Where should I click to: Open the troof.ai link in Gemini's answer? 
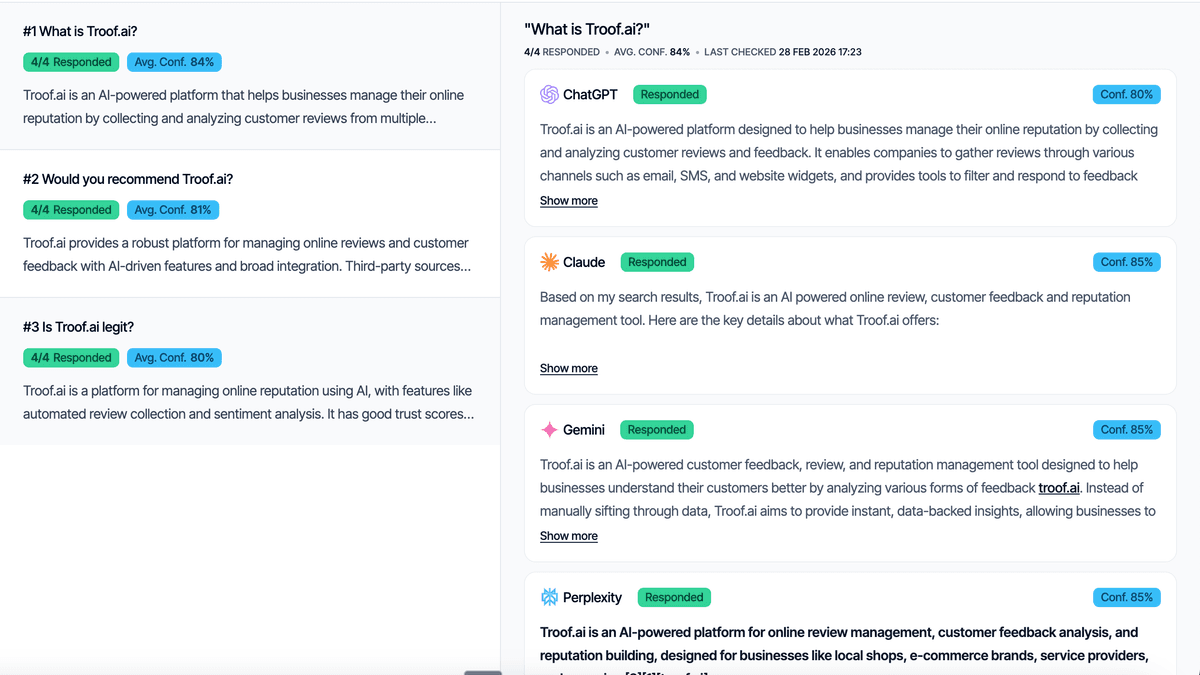coord(1059,487)
